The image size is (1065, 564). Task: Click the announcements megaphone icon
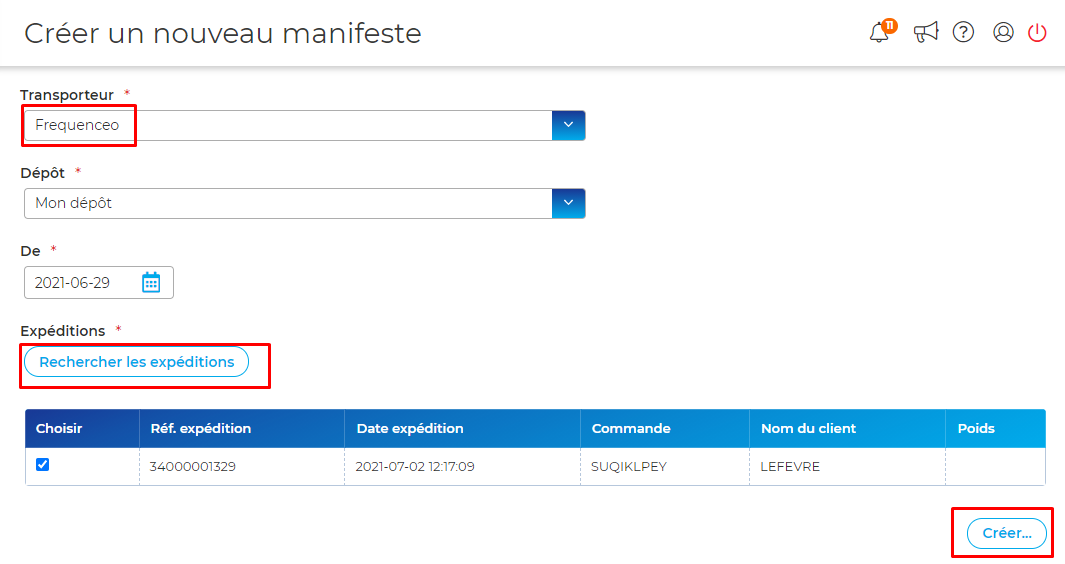925,32
